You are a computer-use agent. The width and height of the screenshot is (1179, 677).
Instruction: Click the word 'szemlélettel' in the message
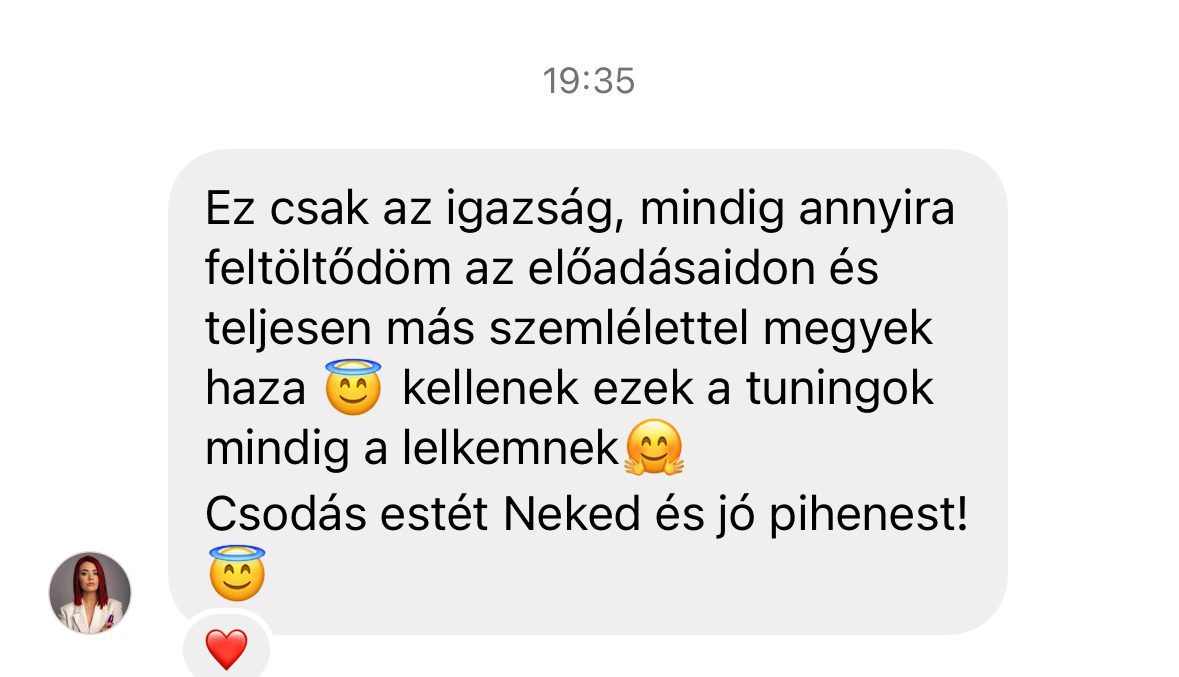(620, 329)
